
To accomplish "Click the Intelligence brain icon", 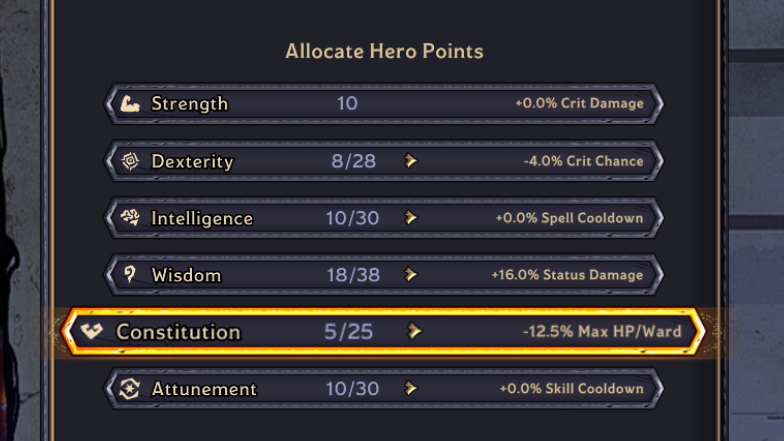I will click(x=130, y=218).
